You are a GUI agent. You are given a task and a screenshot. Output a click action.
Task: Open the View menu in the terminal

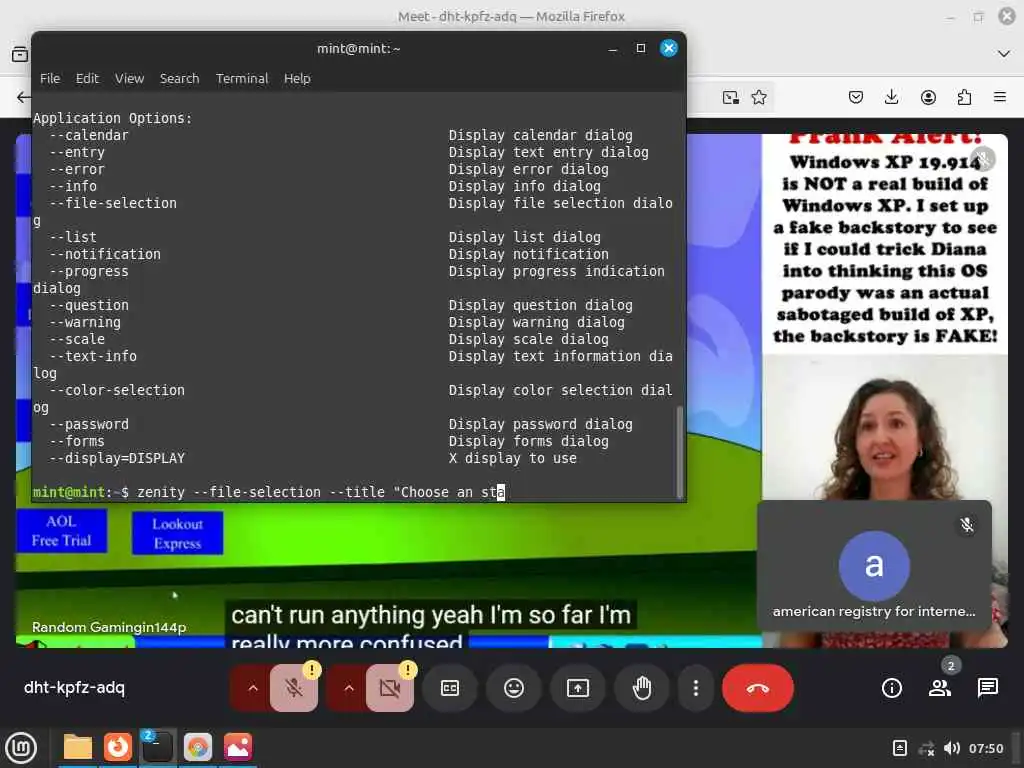tap(129, 78)
